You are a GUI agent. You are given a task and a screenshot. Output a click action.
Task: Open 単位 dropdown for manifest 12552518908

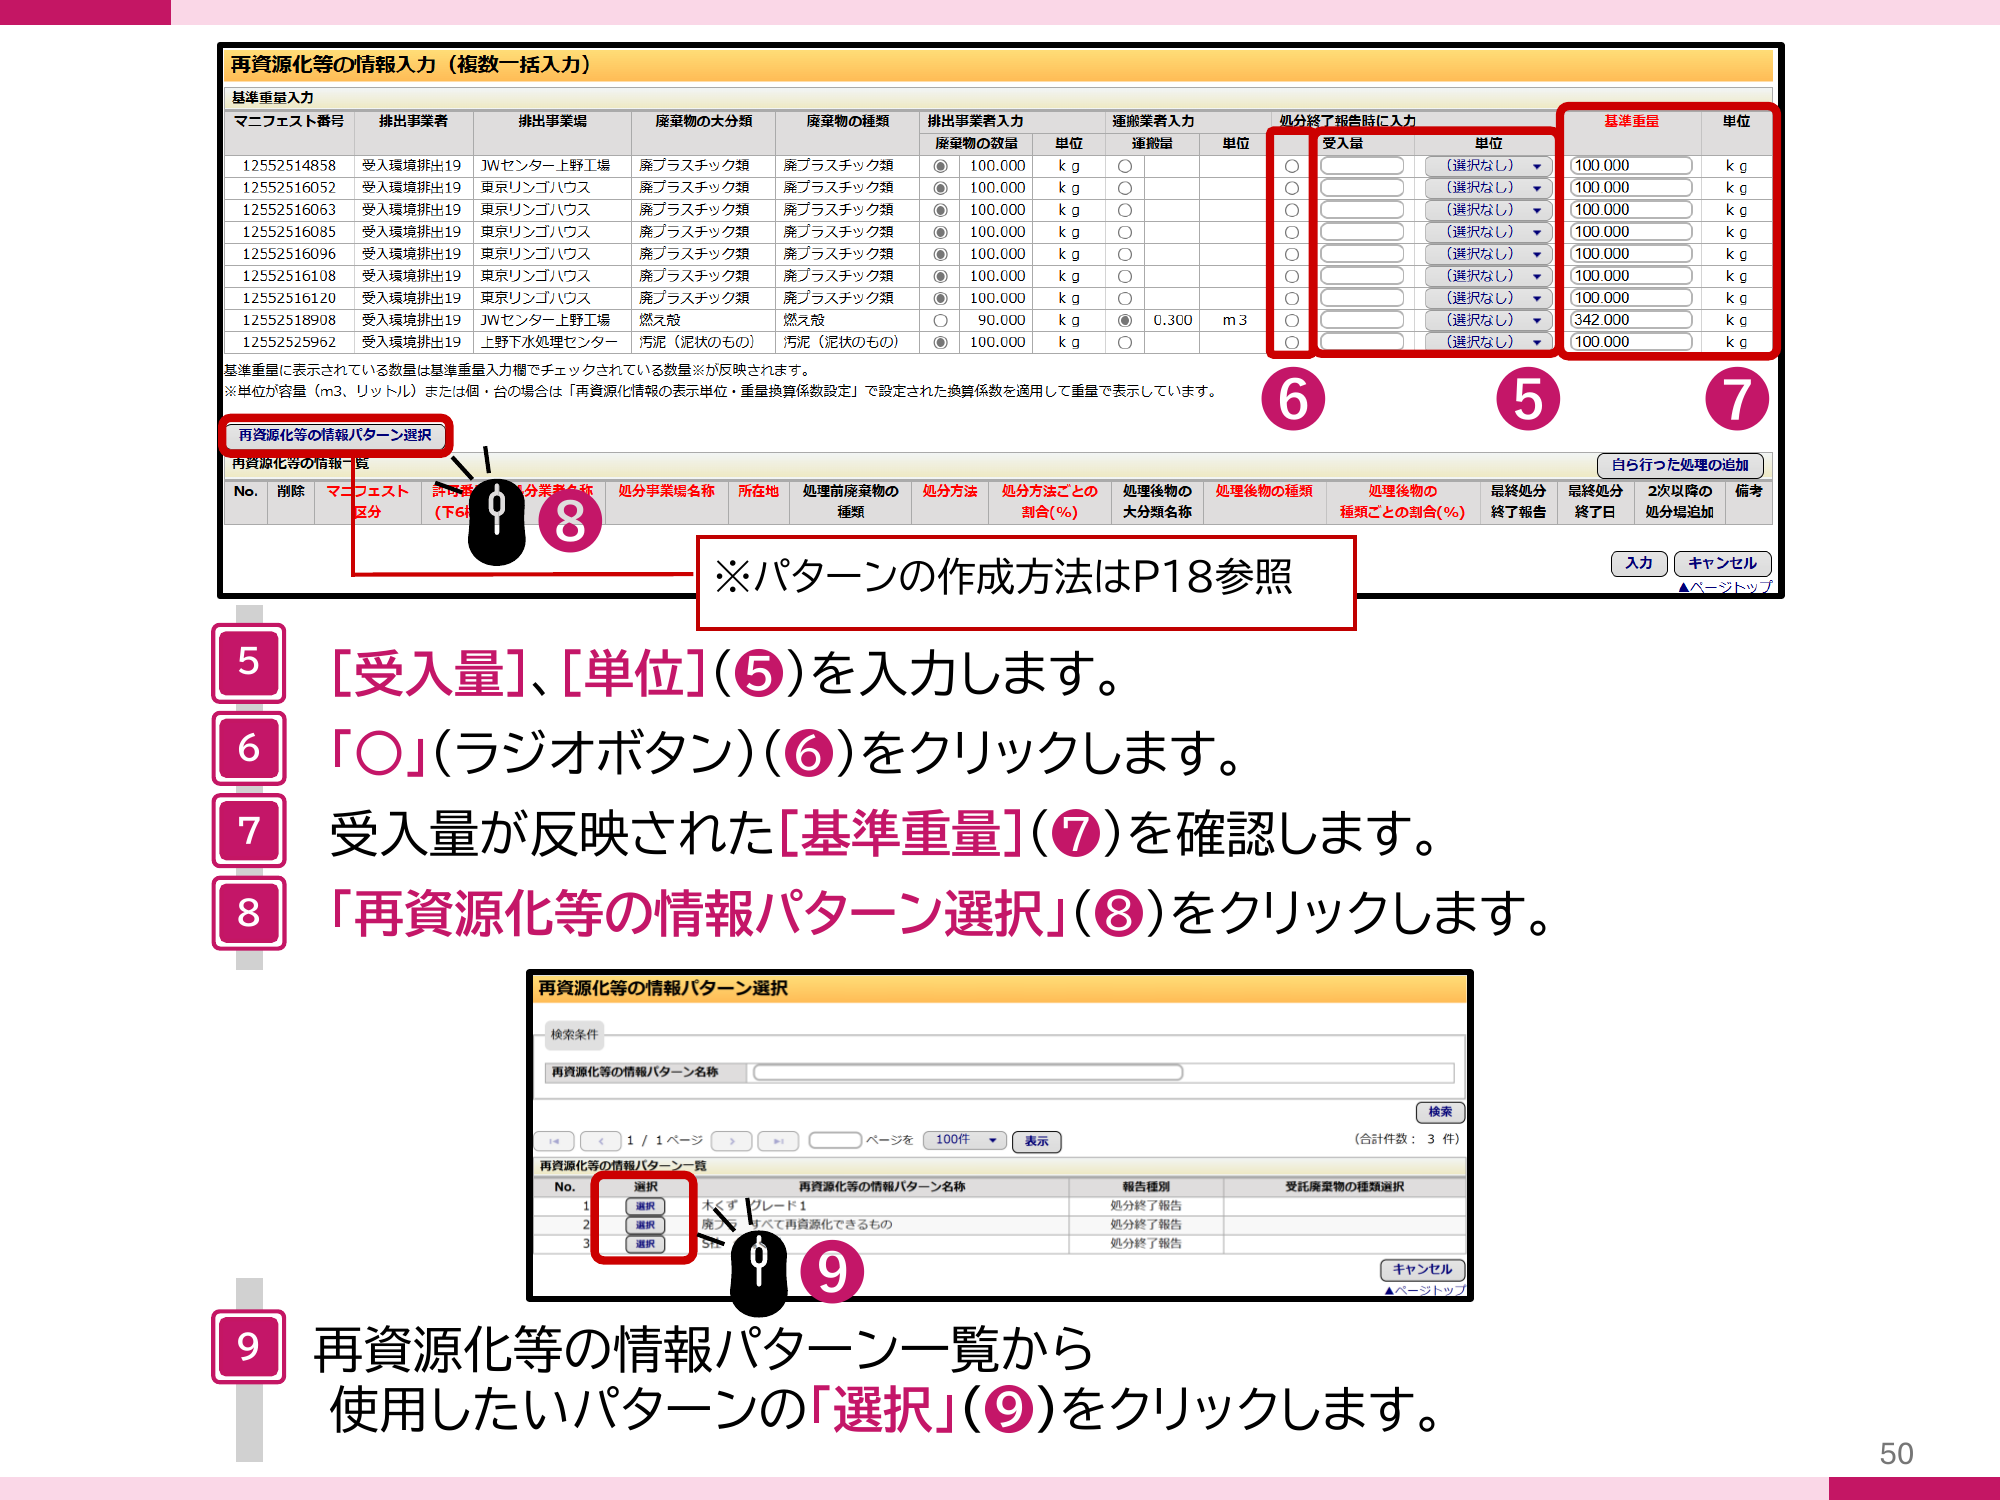point(1488,320)
